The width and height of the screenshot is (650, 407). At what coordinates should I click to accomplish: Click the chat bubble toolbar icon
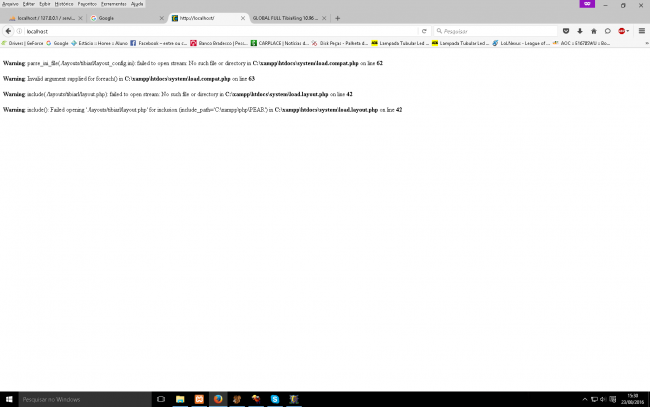point(607,31)
